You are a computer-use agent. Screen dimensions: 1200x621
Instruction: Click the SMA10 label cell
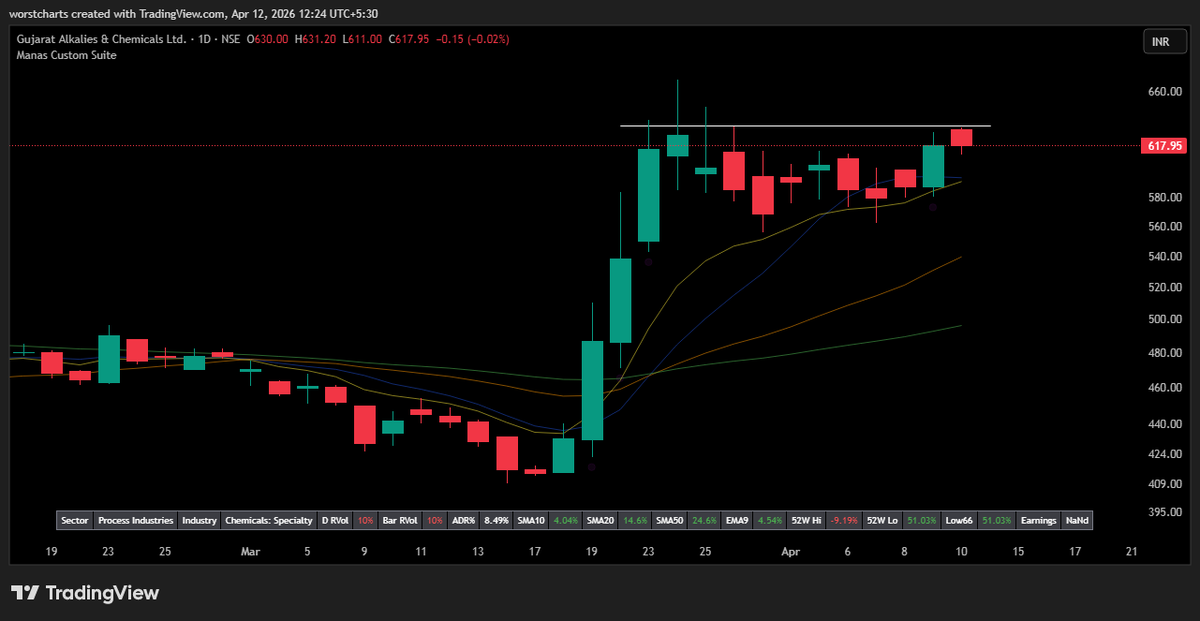click(531, 520)
